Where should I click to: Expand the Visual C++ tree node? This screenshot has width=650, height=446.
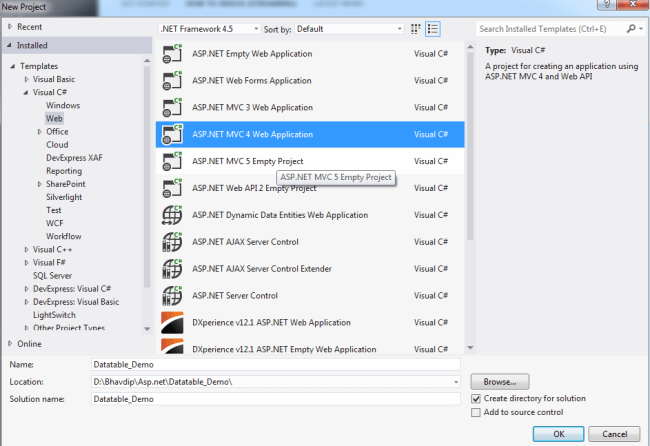point(27,250)
